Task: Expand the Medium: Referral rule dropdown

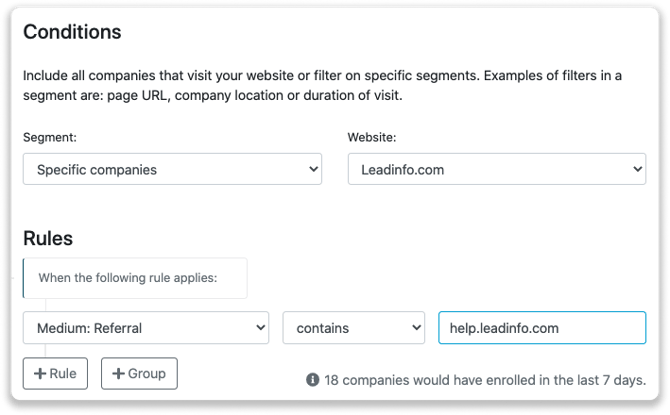Action: click(x=146, y=327)
